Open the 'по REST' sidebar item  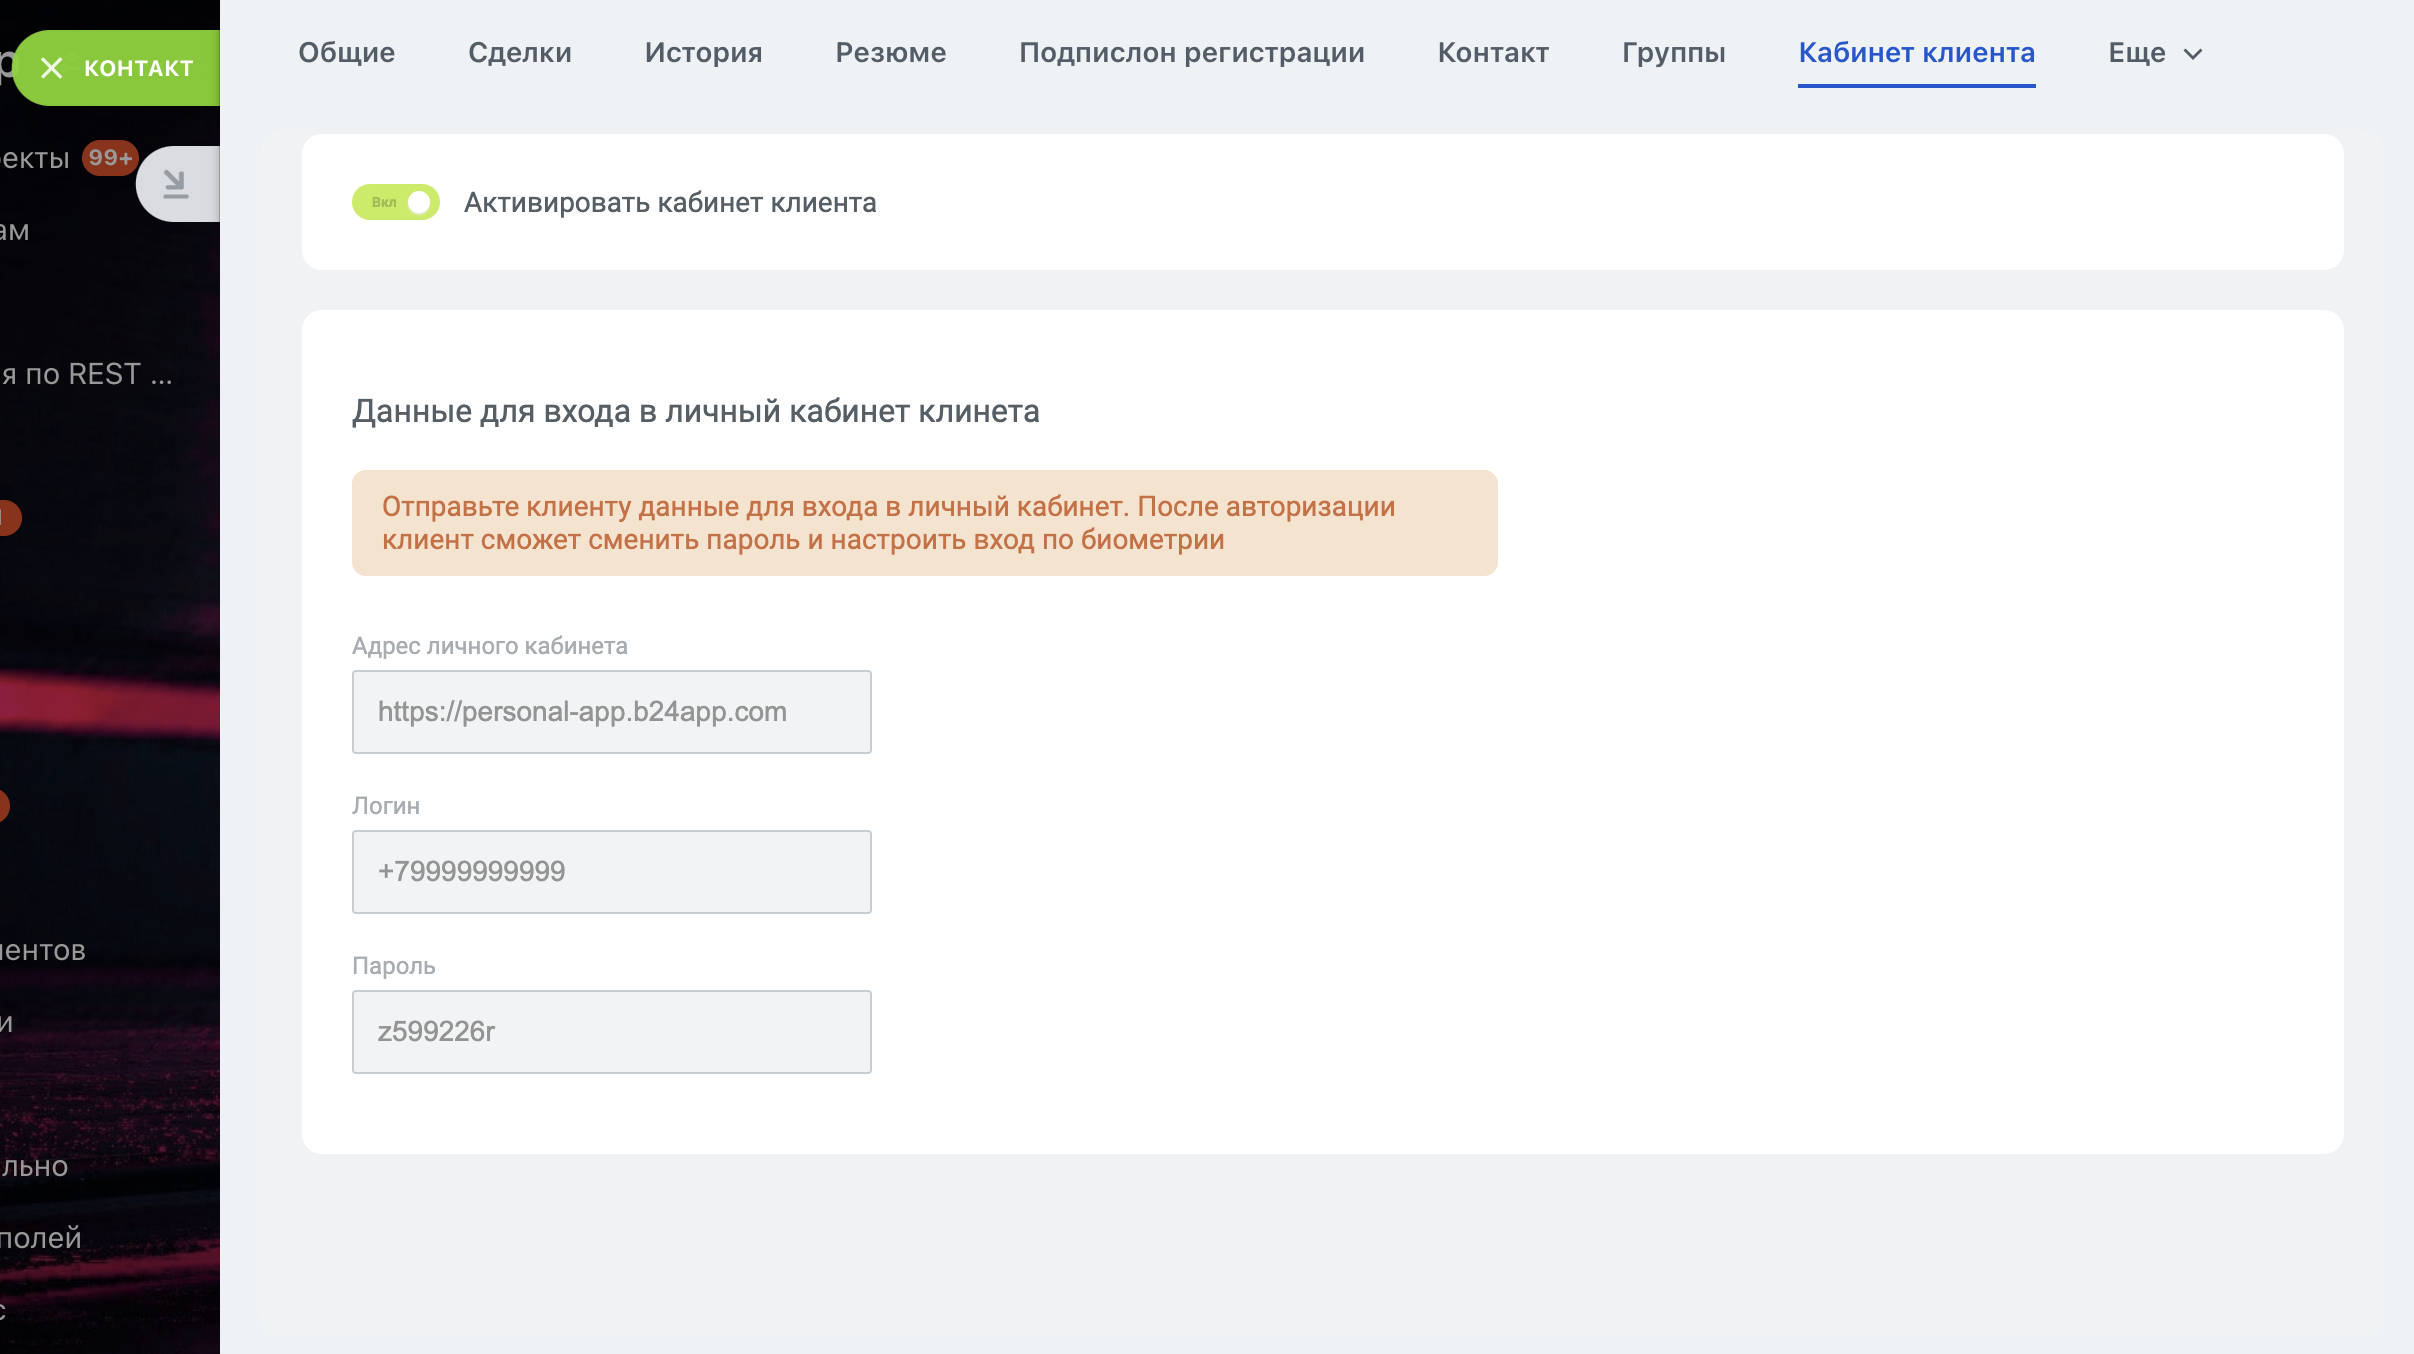tap(88, 374)
